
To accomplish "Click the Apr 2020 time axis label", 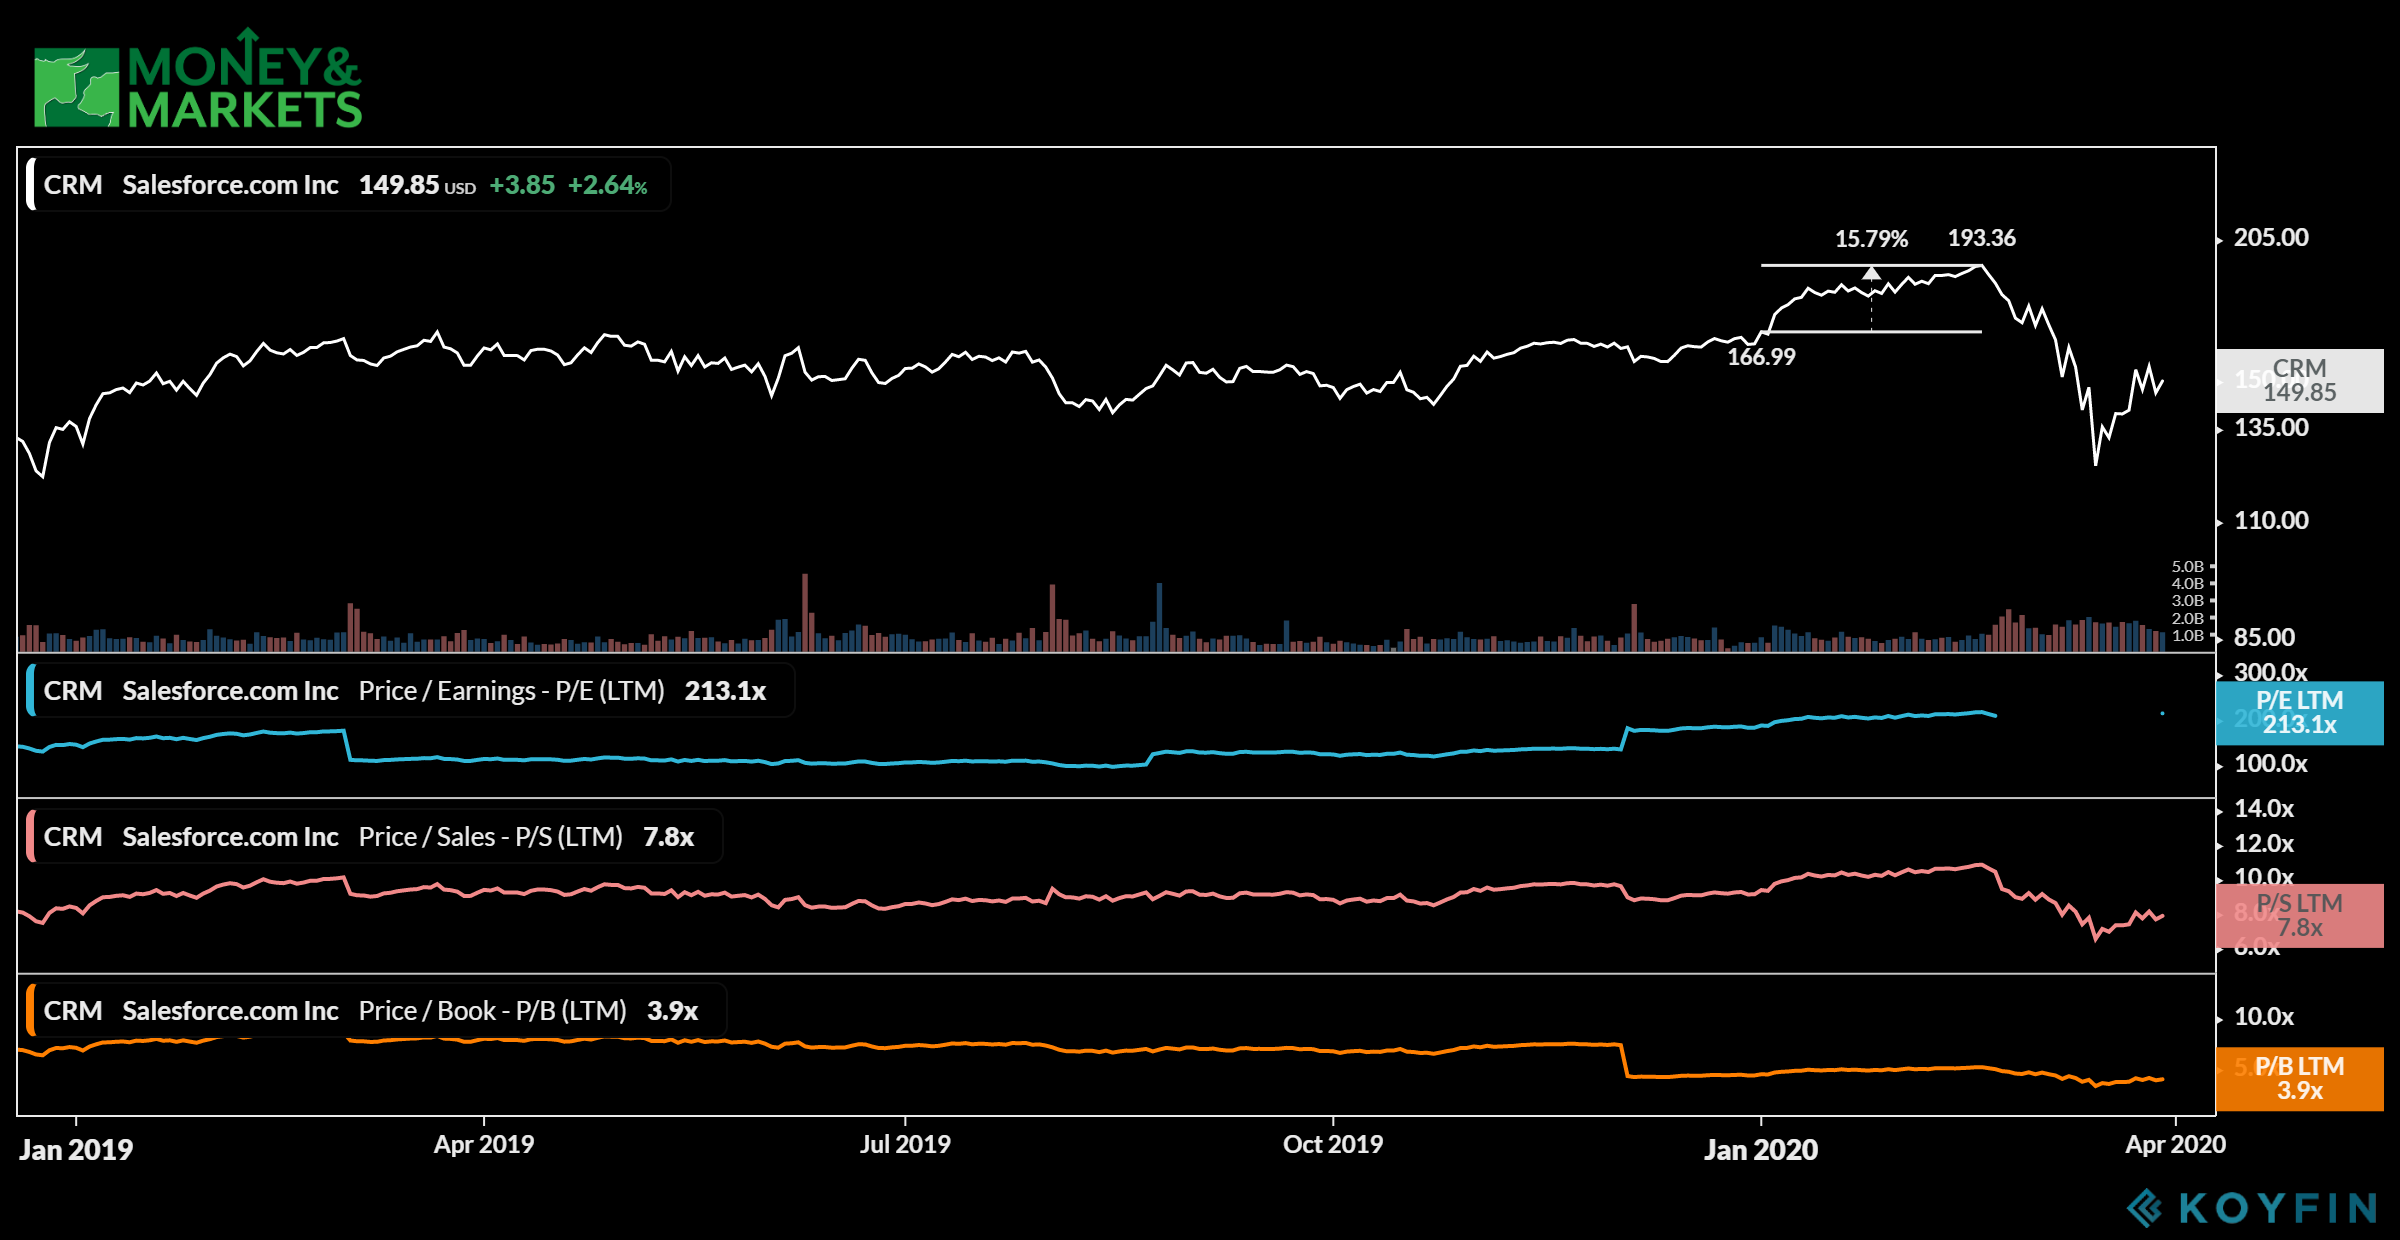I will pos(2176,1144).
